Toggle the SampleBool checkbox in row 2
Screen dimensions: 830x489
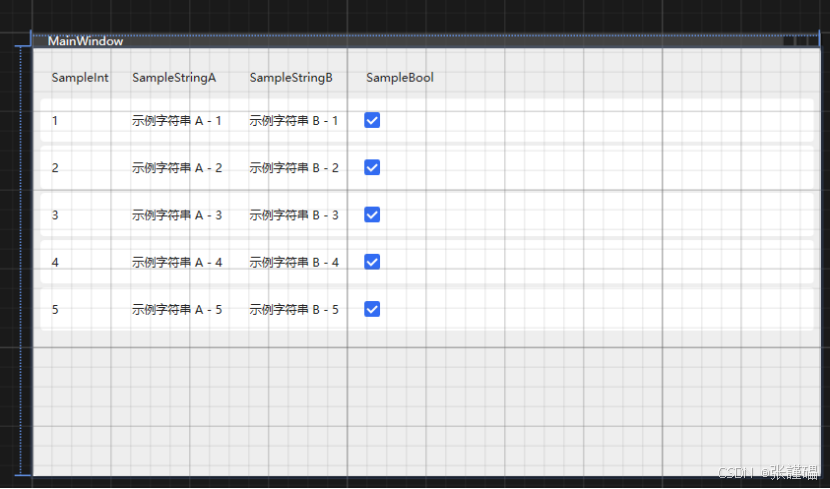tap(372, 167)
